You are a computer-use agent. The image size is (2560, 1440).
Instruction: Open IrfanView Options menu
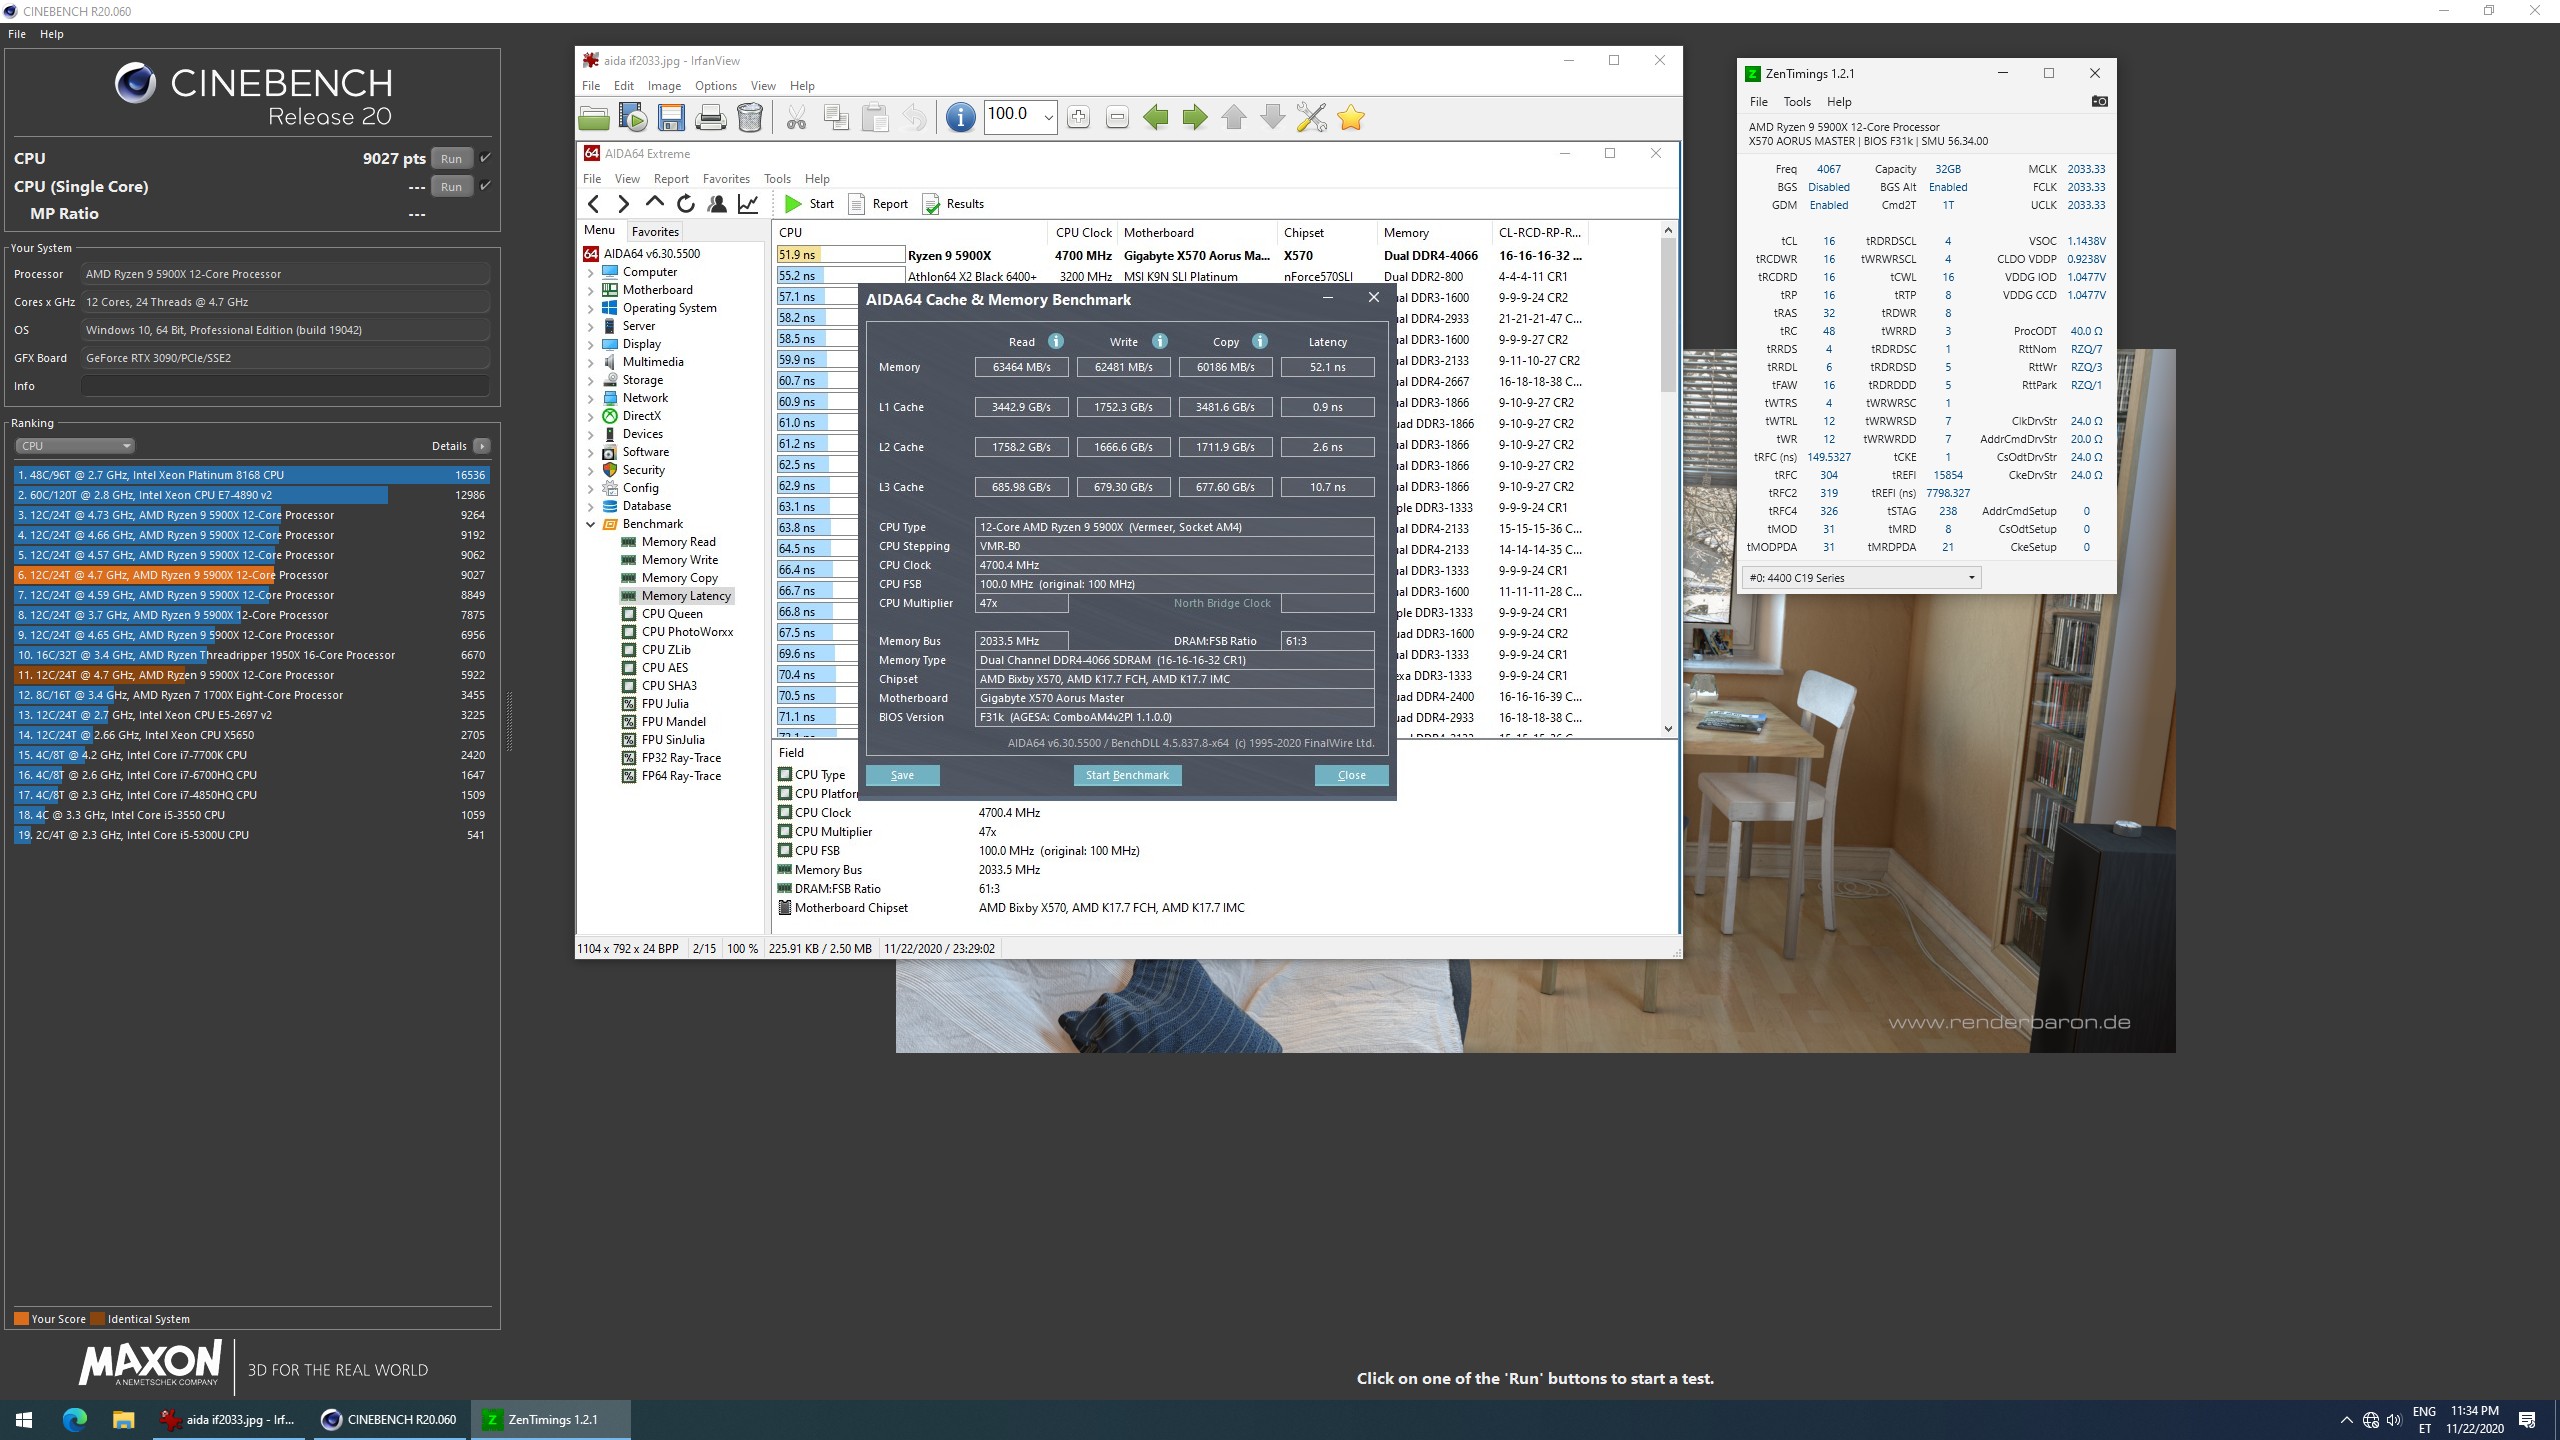tap(716, 86)
